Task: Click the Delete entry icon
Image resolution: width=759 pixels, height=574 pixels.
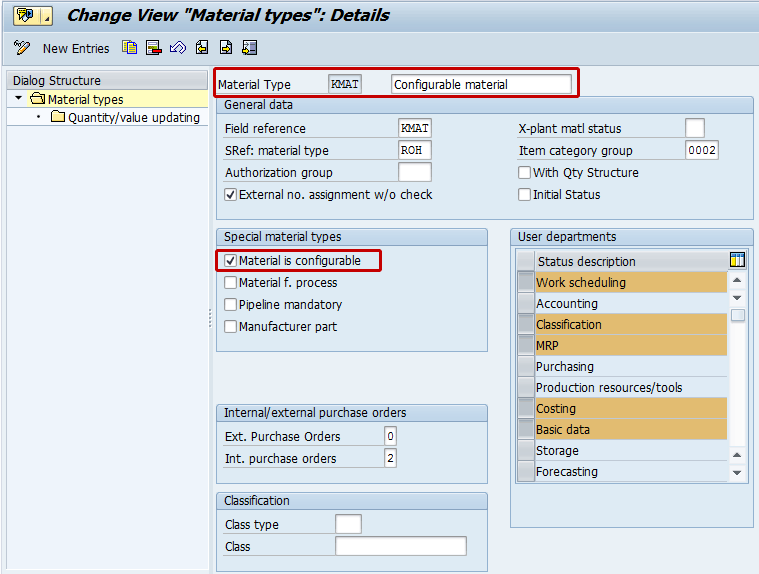Action: [153, 48]
